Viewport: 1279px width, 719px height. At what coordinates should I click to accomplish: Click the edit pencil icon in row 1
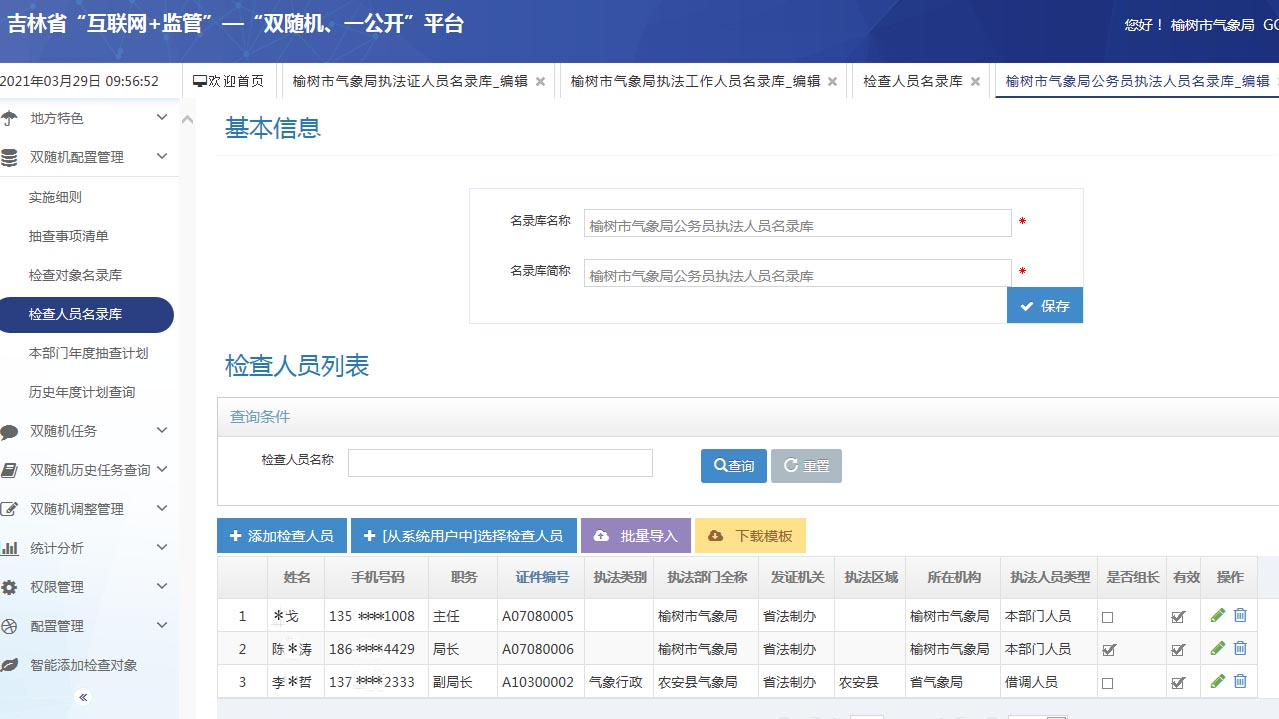[x=1217, y=616]
